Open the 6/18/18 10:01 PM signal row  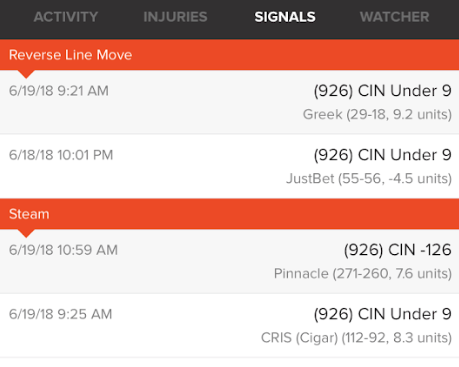(x=229, y=166)
